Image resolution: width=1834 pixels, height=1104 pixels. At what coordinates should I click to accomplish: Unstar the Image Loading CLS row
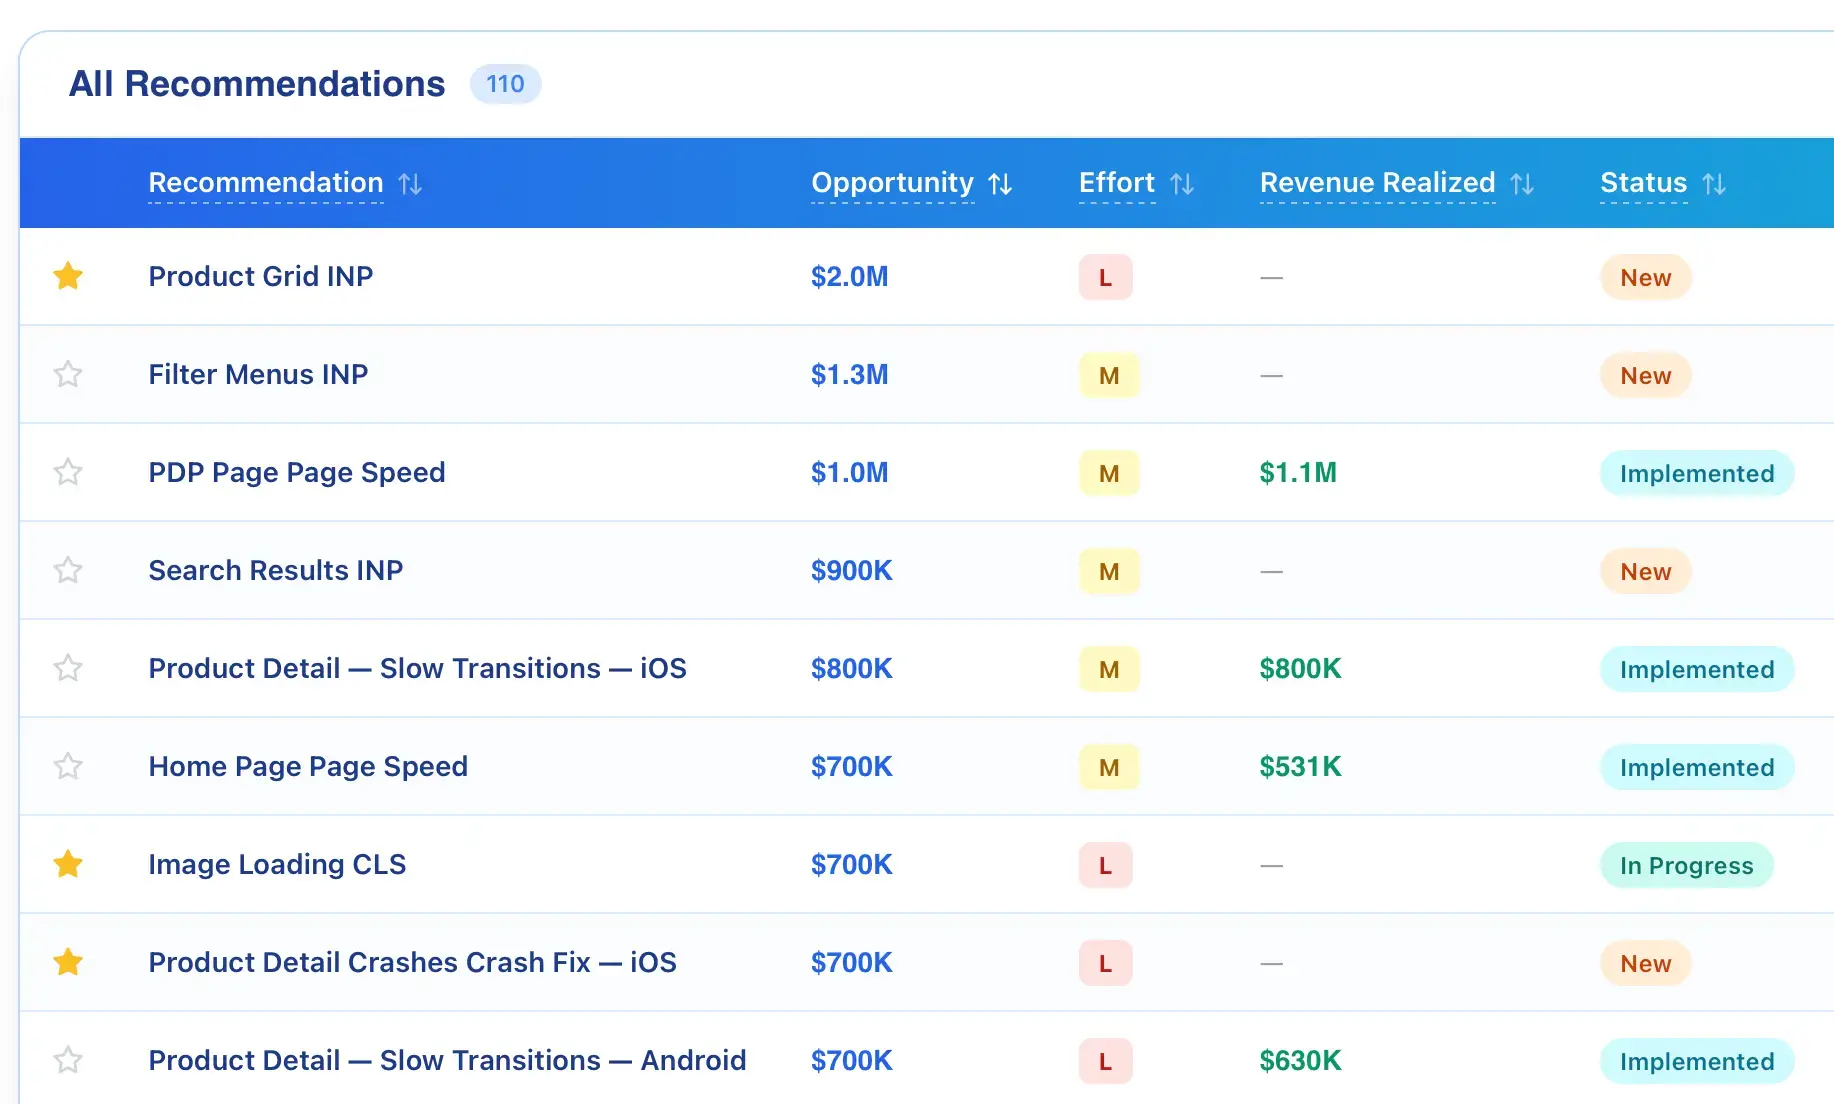(x=68, y=864)
